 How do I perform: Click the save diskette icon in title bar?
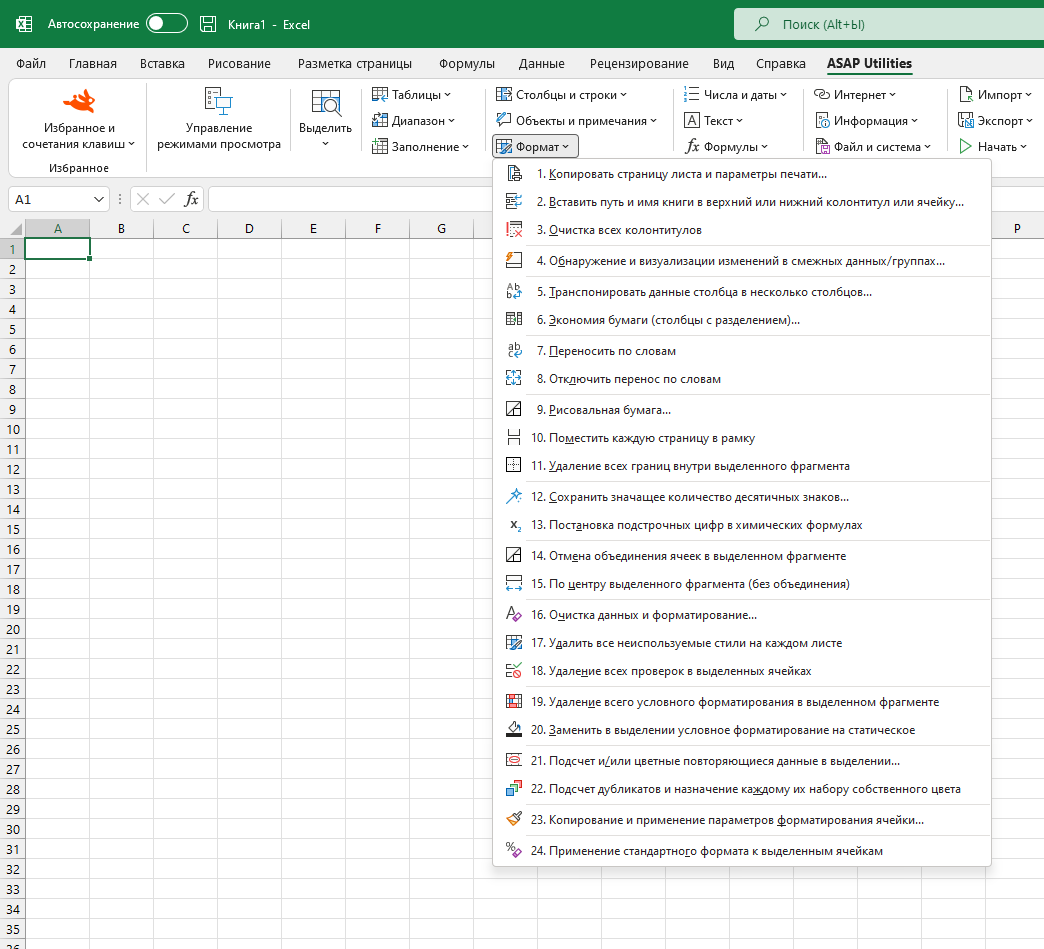click(x=208, y=25)
